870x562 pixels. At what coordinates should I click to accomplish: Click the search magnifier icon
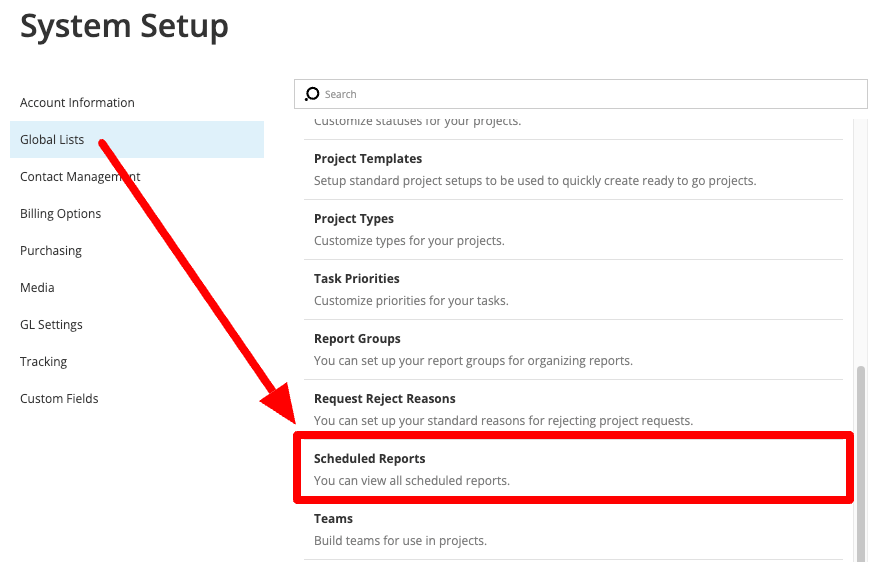pyautogui.click(x=312, y=94)
